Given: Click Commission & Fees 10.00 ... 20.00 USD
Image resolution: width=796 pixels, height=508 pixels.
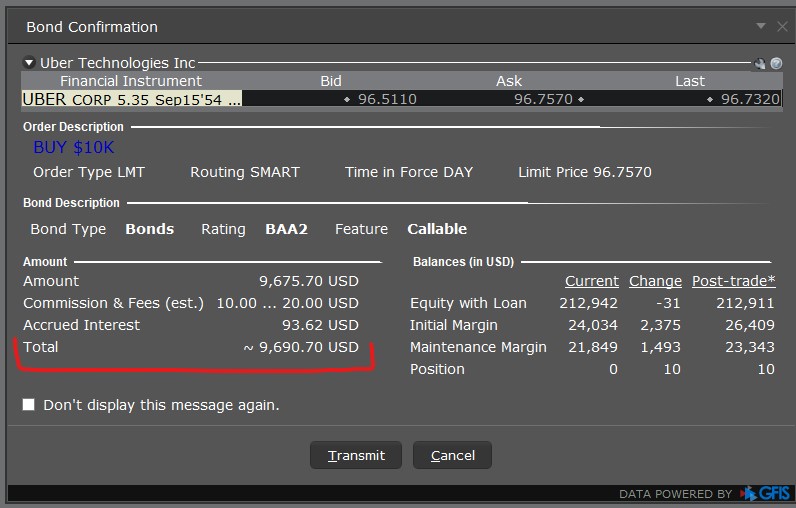Looking at the screenshot, I should coord(287,303).
